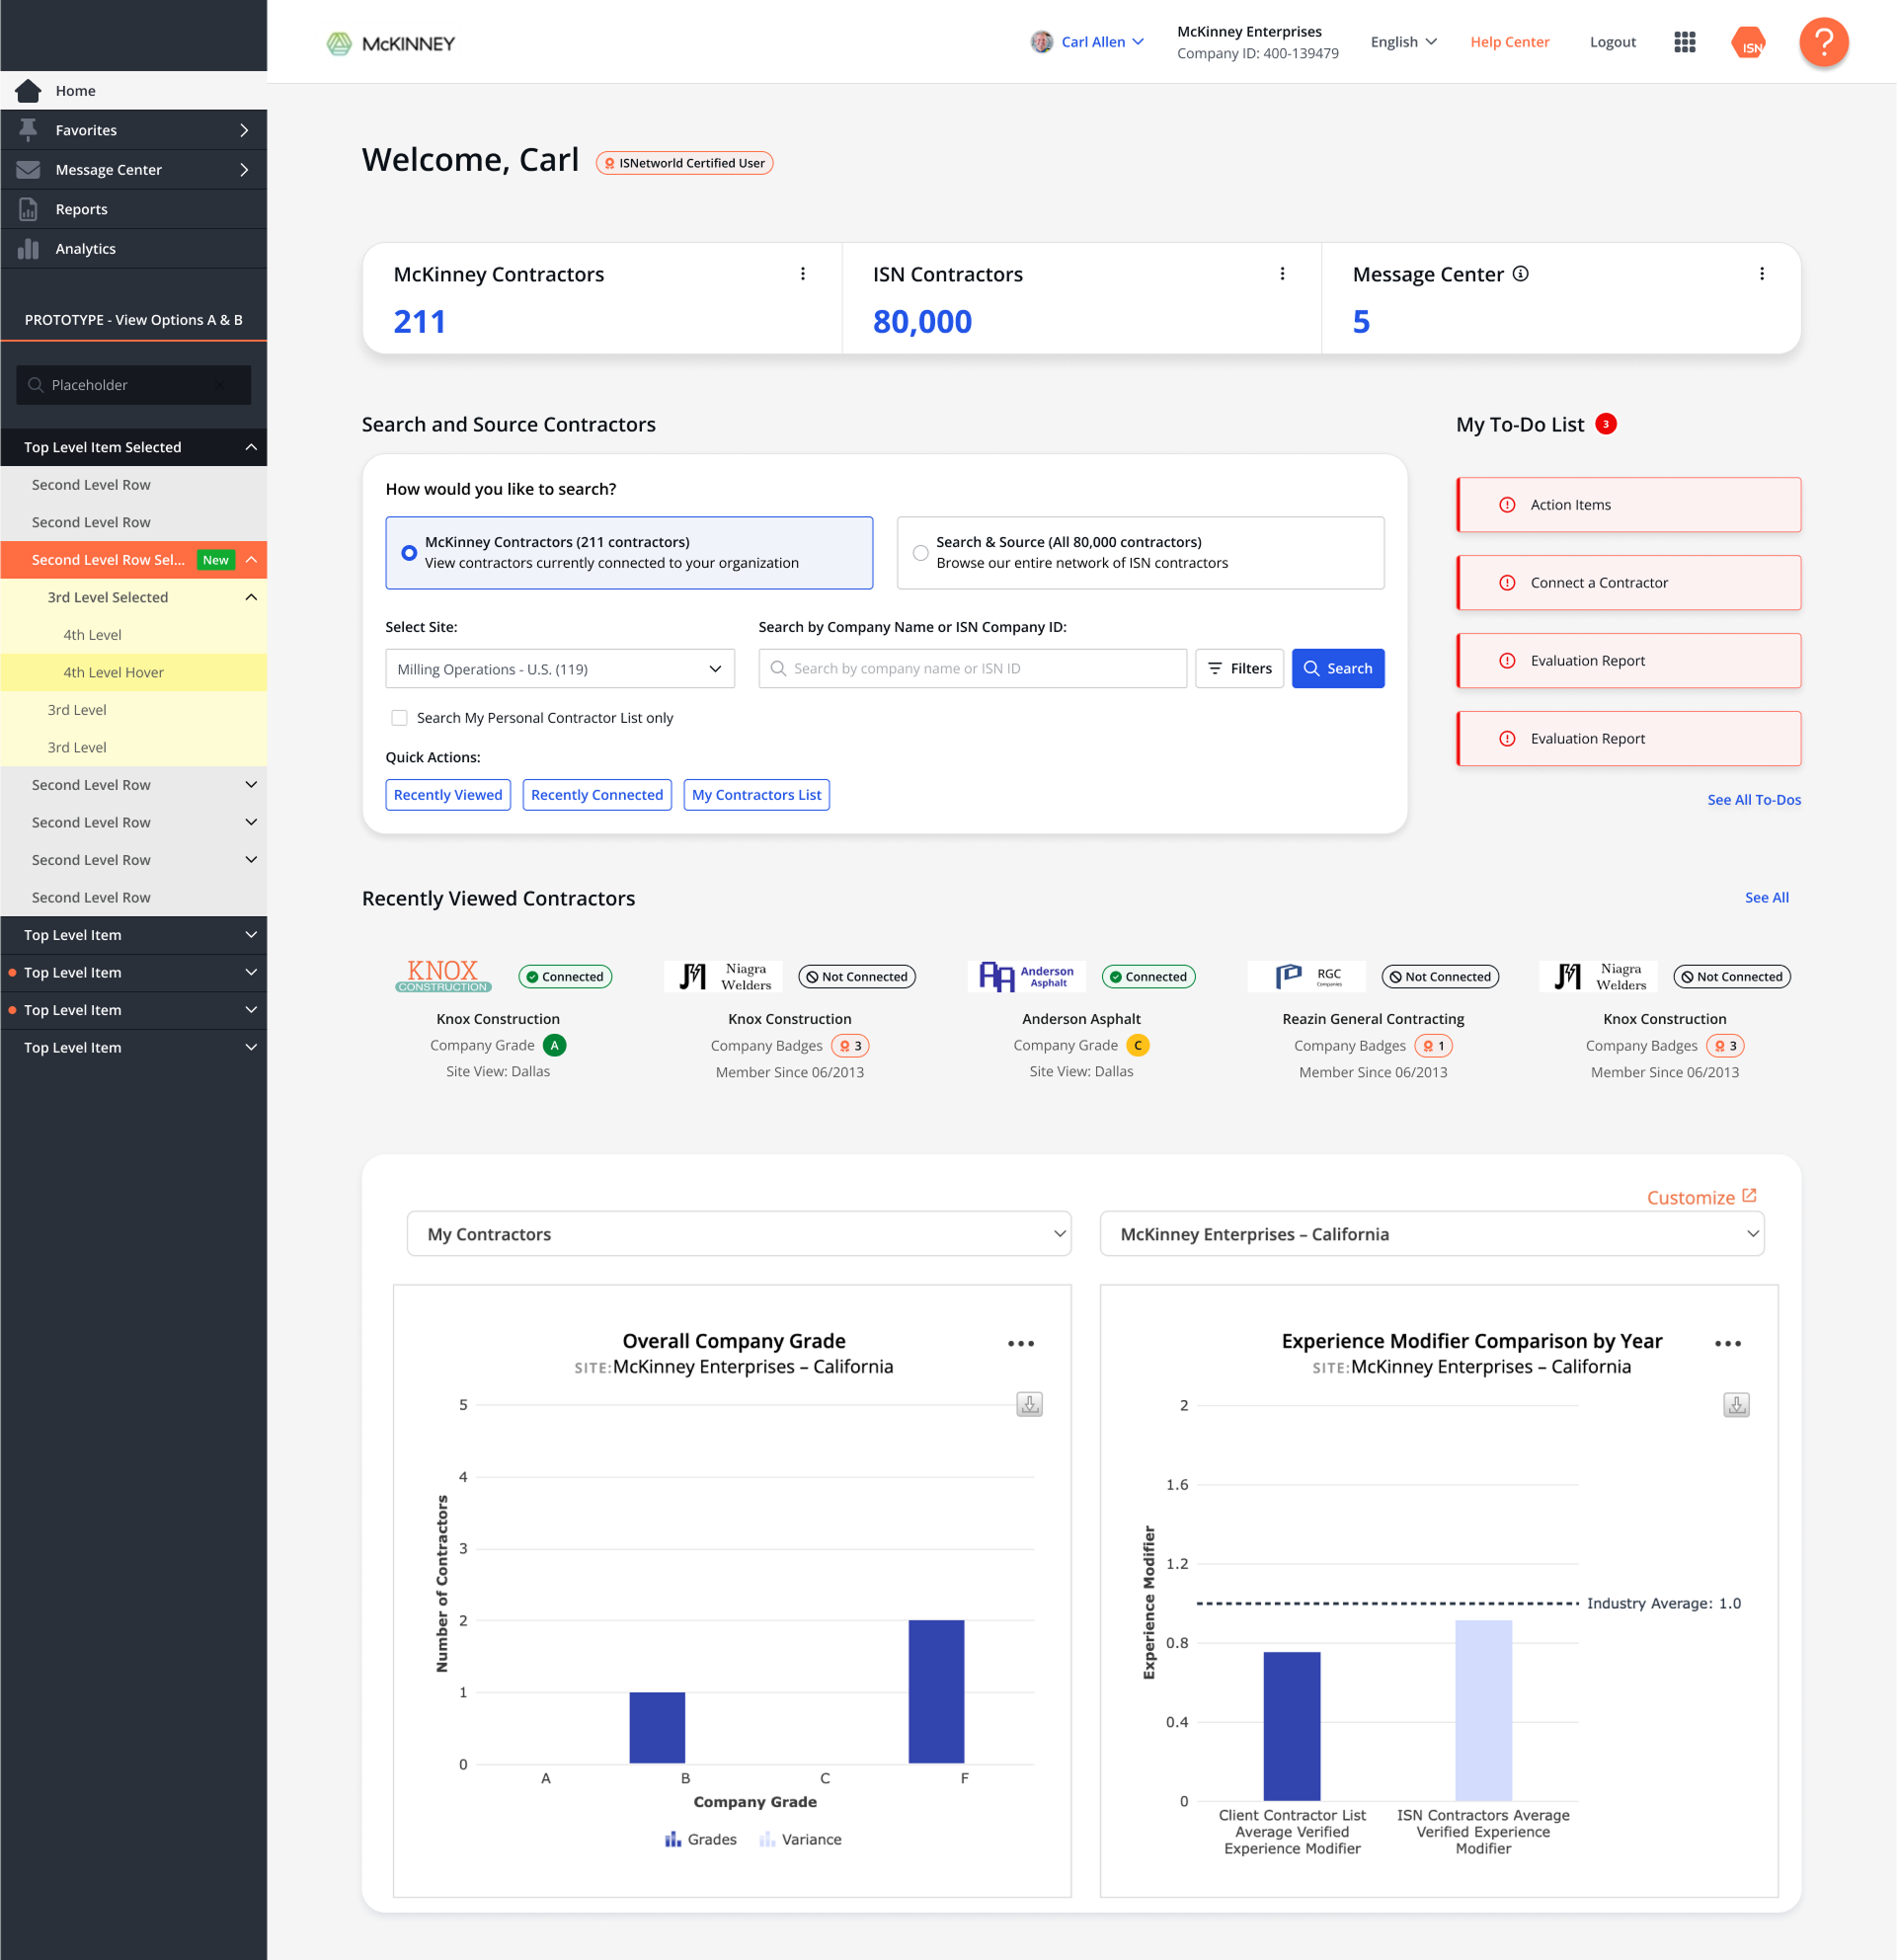Click the grade A badge for Knox Construction

tap(555, 1045)
